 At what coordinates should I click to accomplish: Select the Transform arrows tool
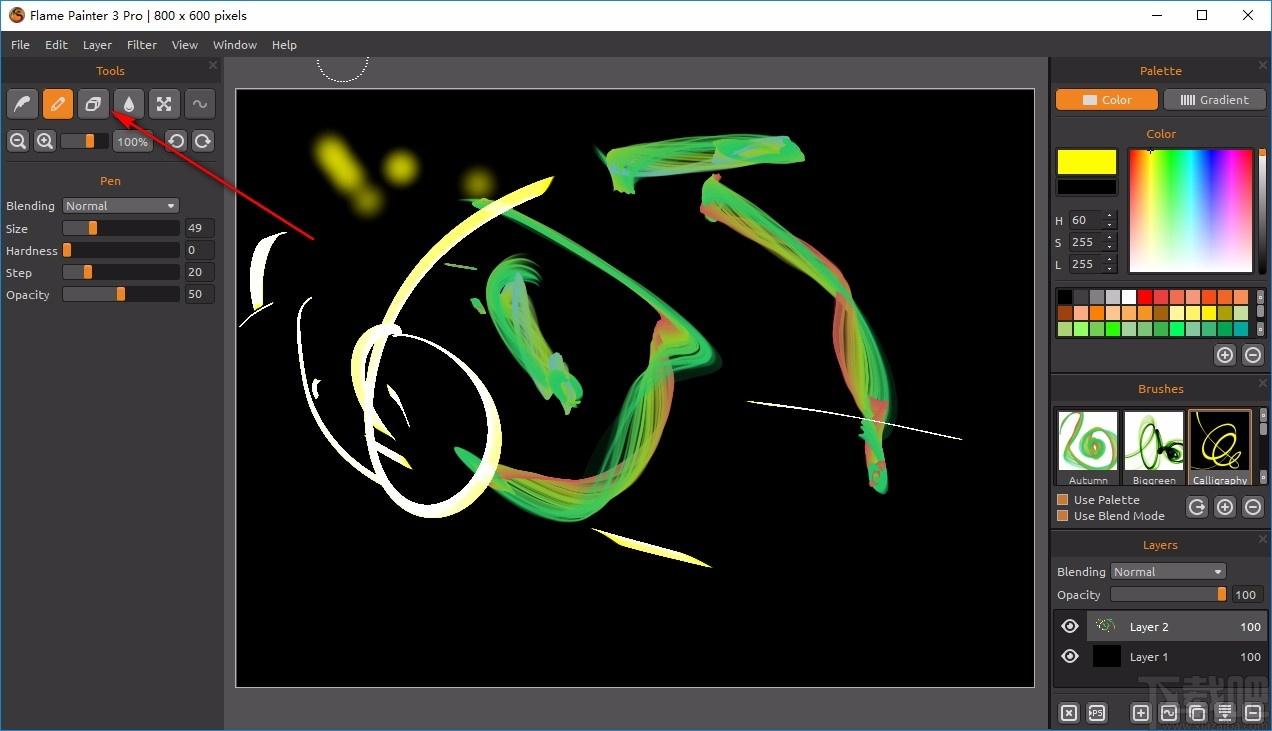pyautogui.click(x=164, y=103)
